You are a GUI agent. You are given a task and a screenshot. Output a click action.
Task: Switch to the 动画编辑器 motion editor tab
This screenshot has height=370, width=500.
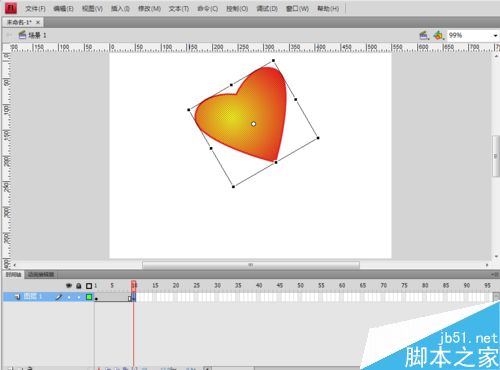pos(41,275)
